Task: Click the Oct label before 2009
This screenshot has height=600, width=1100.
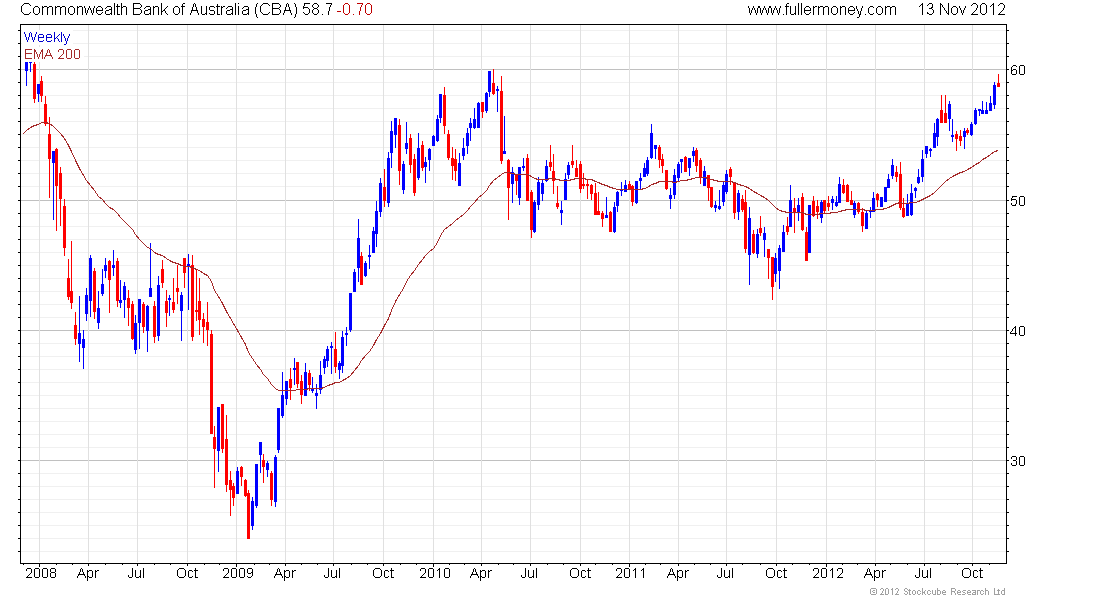Action: tap(187, 573)
